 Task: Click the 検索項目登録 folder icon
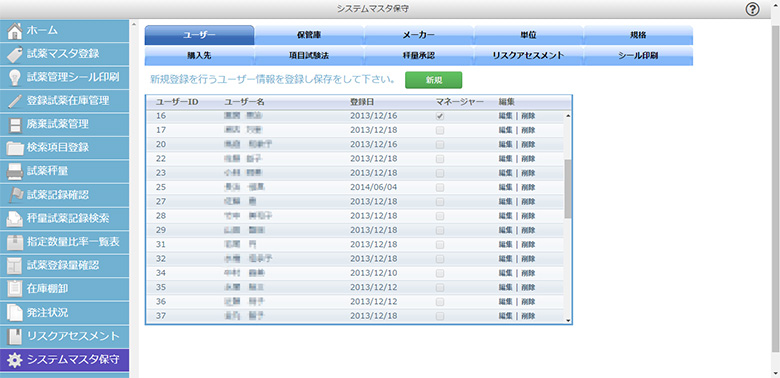[x=15, y=148]
